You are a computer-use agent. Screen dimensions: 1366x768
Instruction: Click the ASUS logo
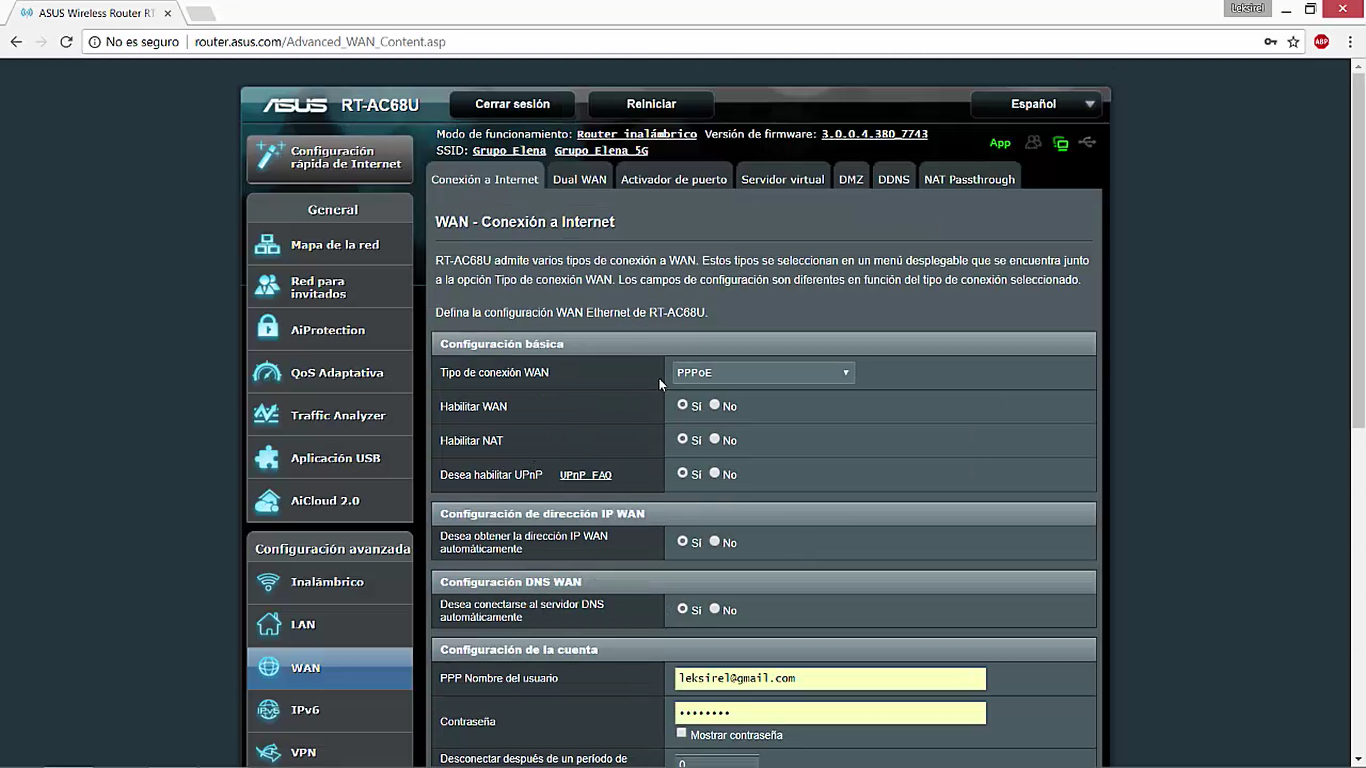pos(295,105)
